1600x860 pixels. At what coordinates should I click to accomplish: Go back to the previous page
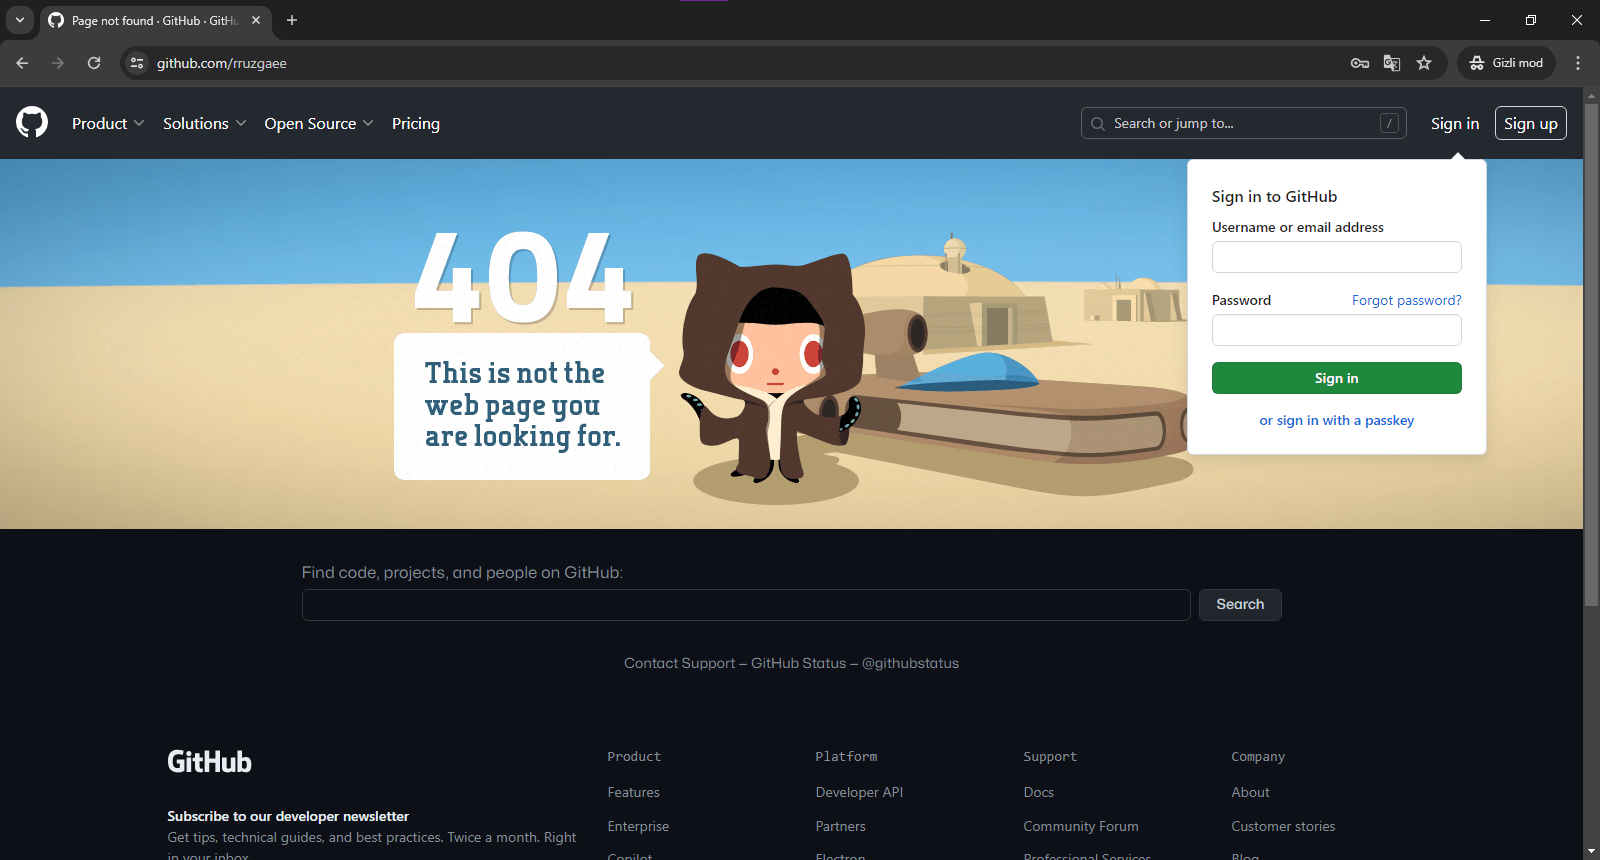(22, 63)
